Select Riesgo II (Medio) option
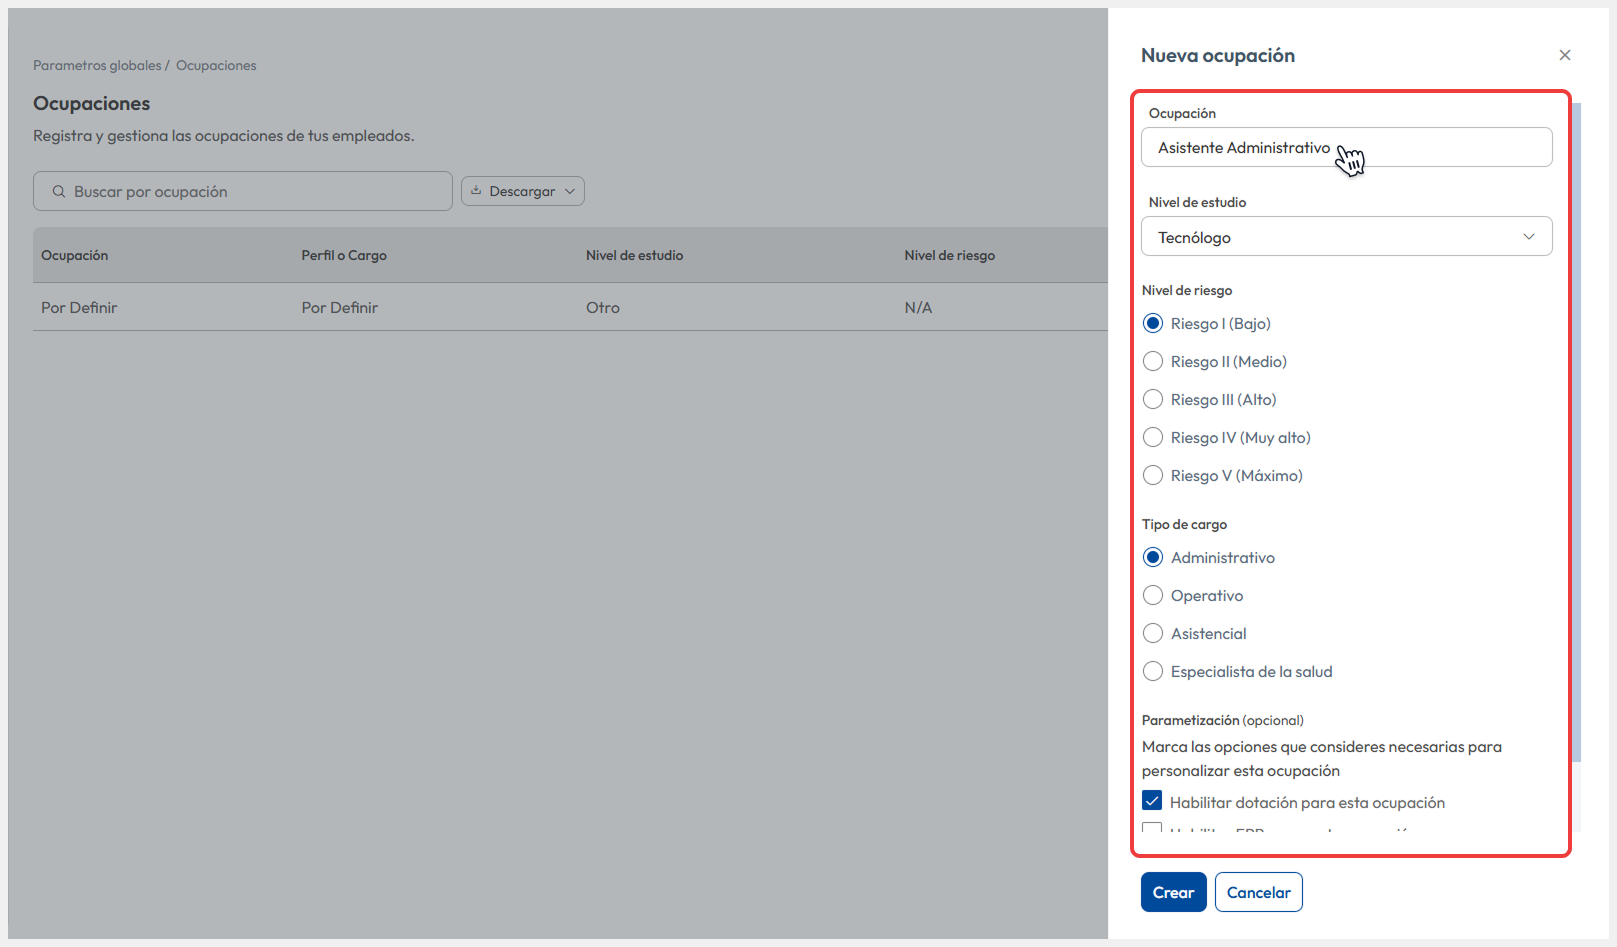 click(1153, 361)
